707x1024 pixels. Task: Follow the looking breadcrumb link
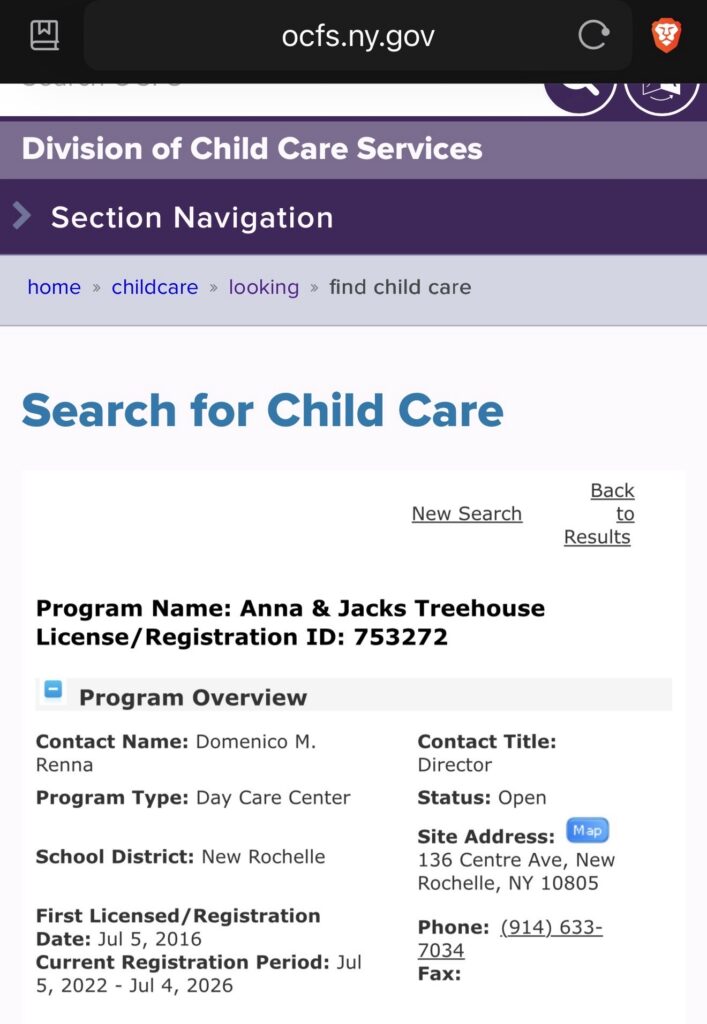[264, 287]
